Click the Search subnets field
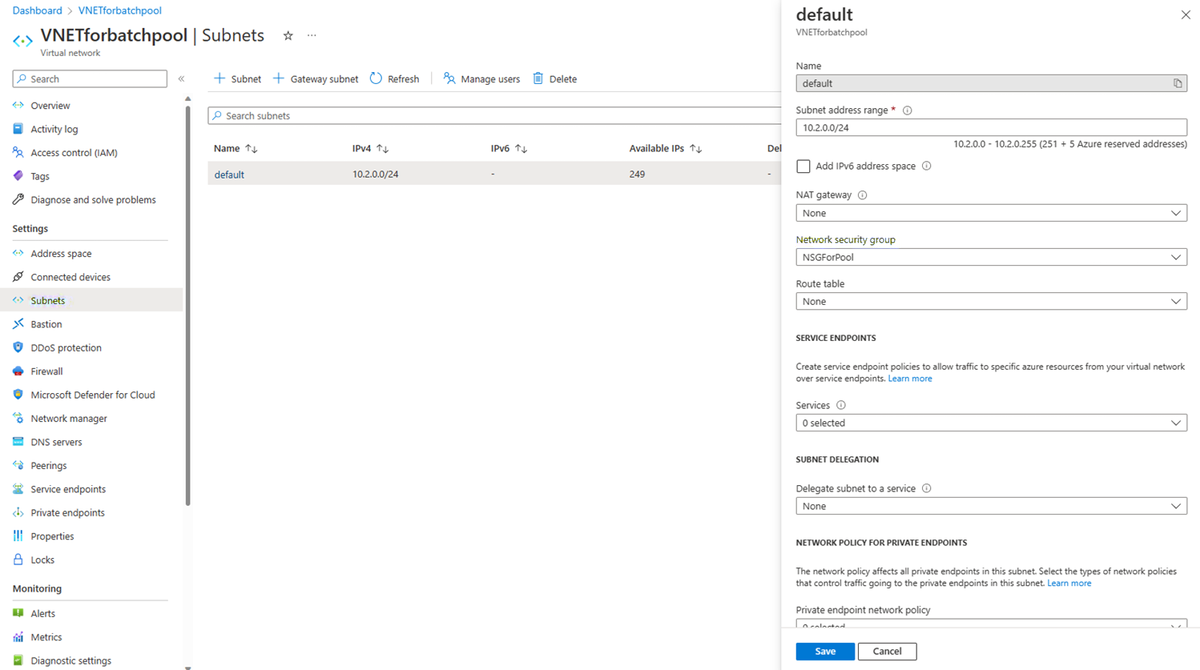This screenshot has height=670, width=1200. click(x=494, y=116)
